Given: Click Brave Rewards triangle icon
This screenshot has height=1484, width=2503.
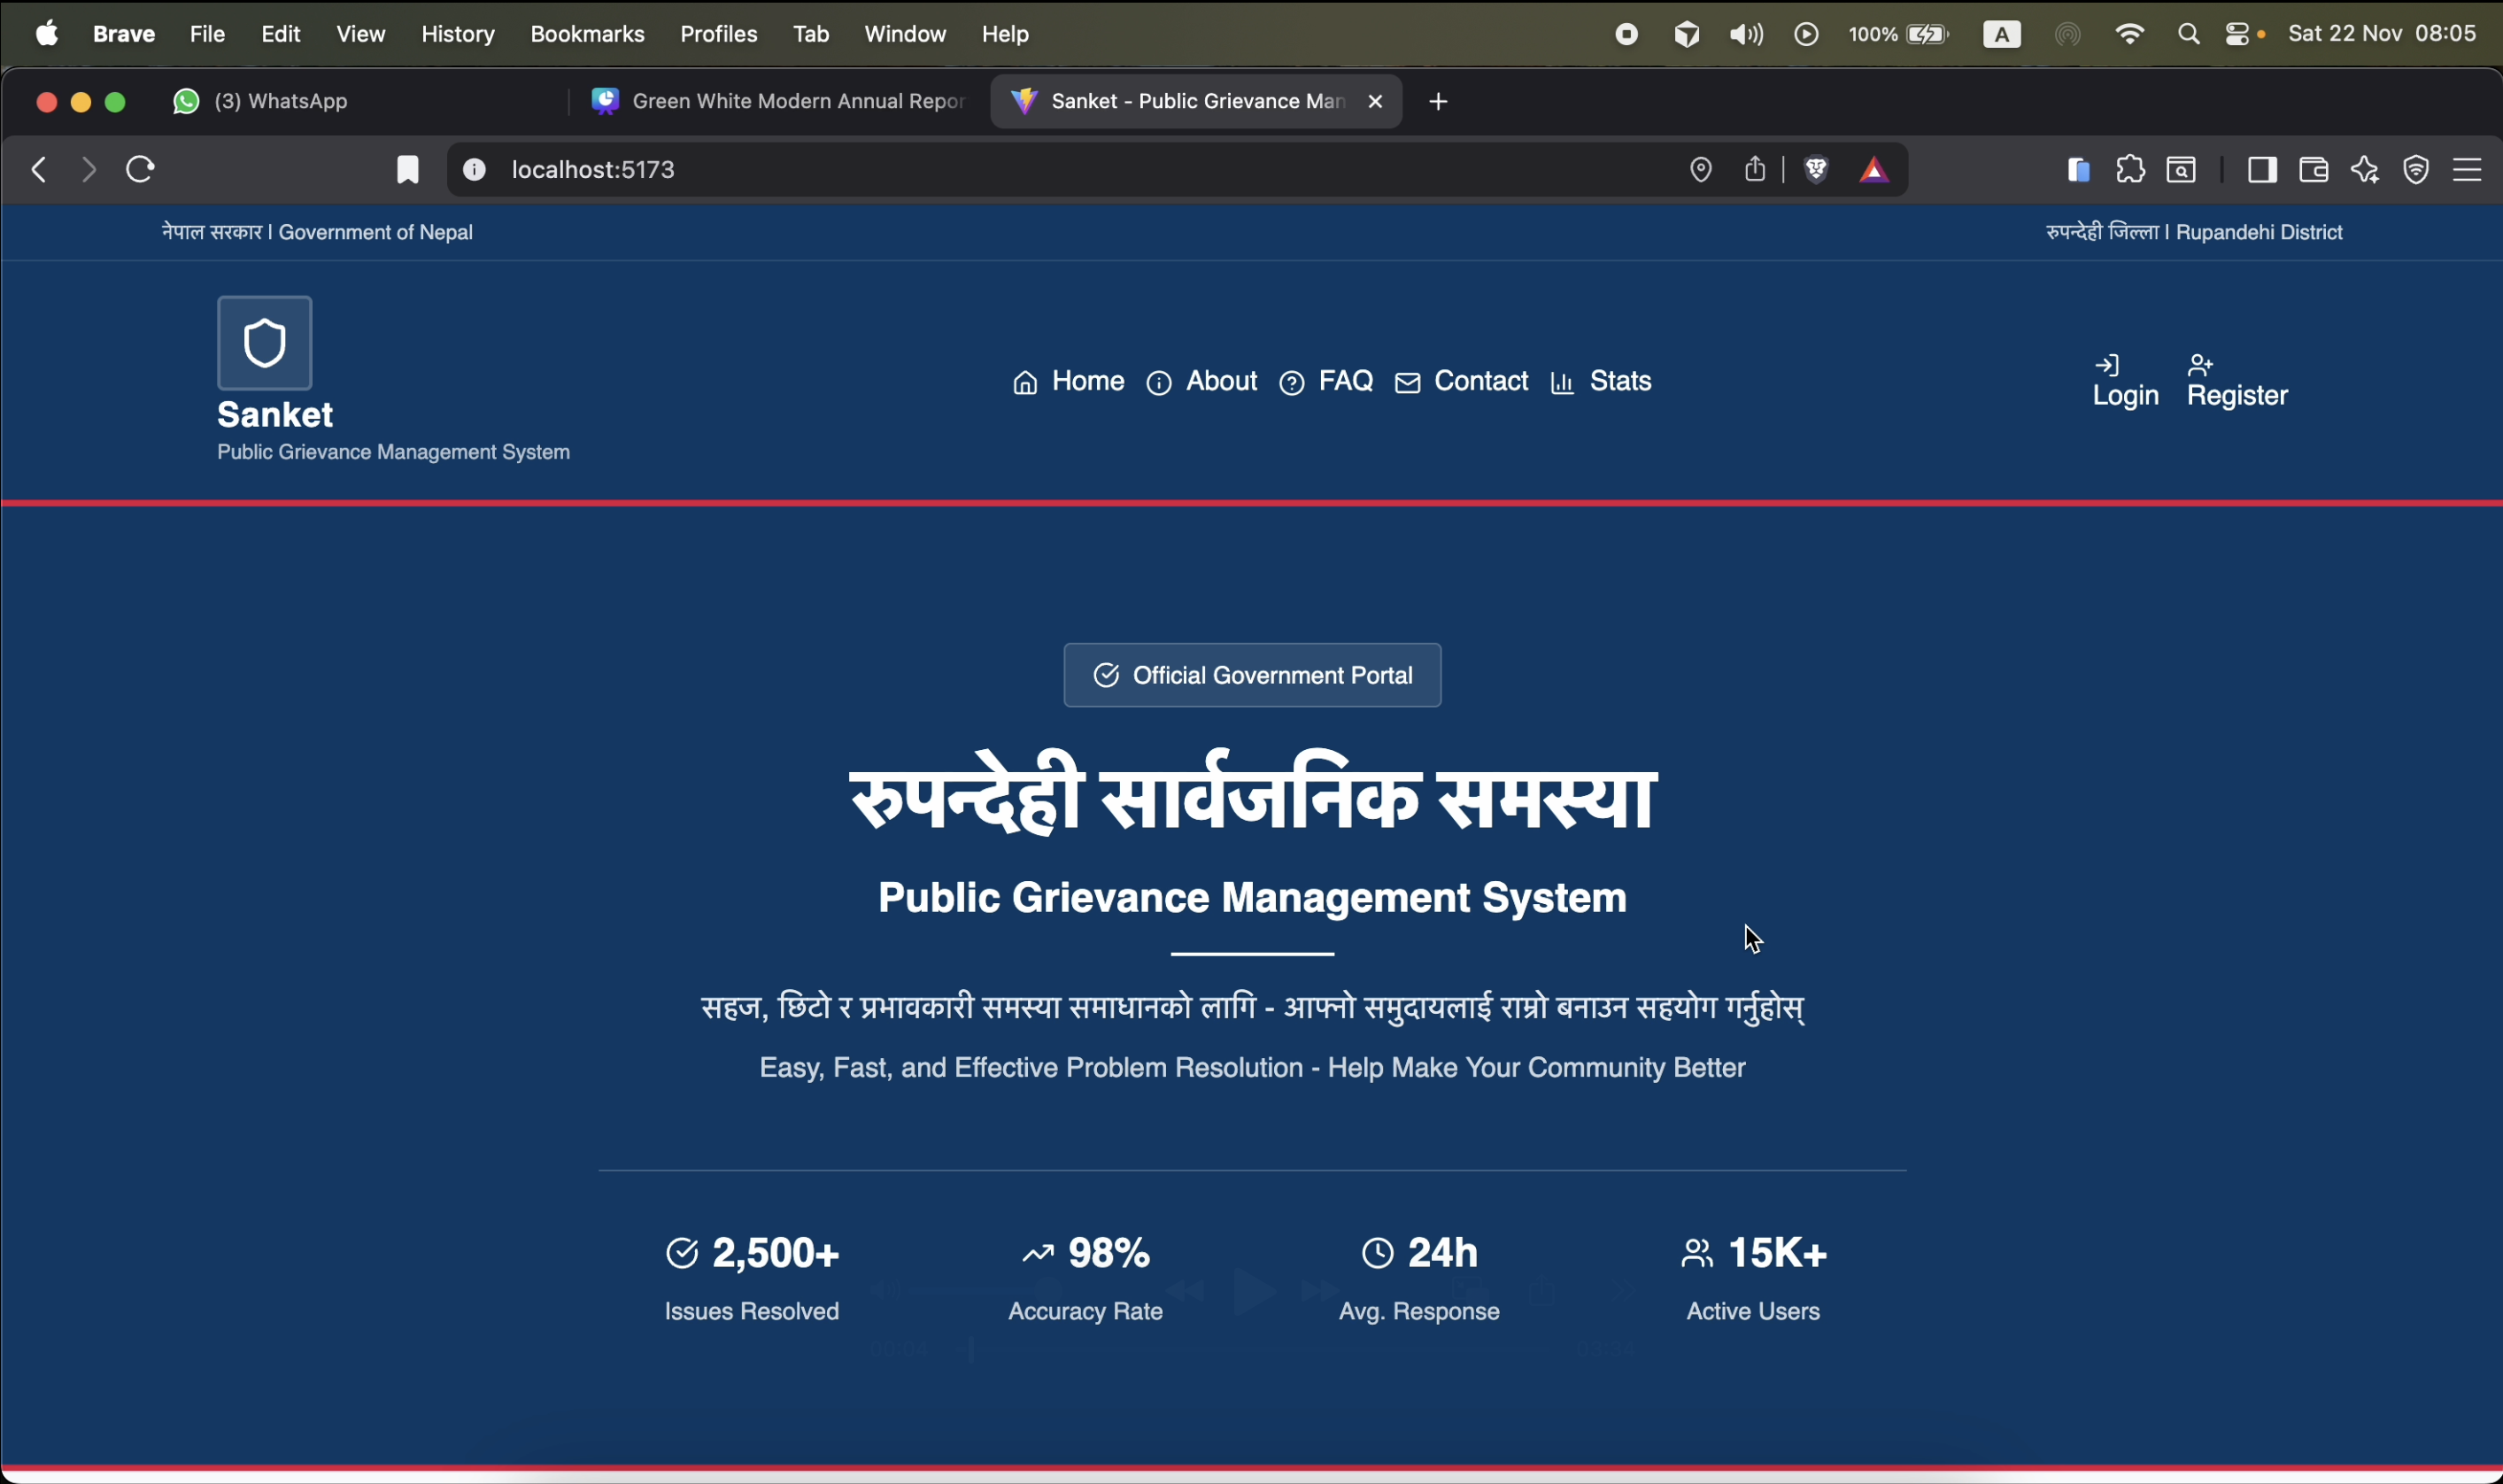Looking at the screenshot, I should point(1873,170).
